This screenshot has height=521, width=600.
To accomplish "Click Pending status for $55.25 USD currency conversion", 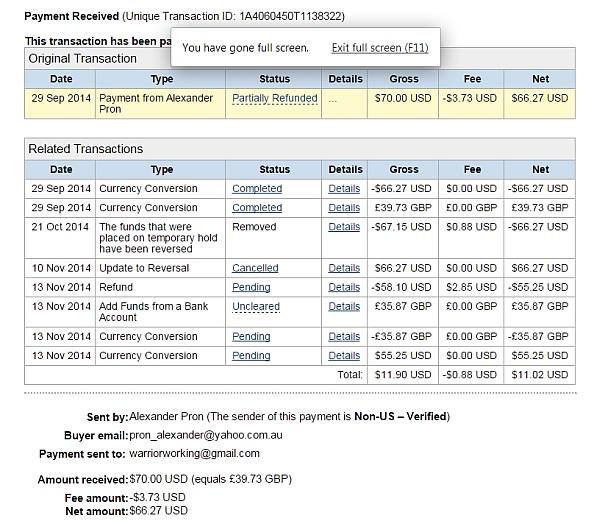I will tap(251, 356).
